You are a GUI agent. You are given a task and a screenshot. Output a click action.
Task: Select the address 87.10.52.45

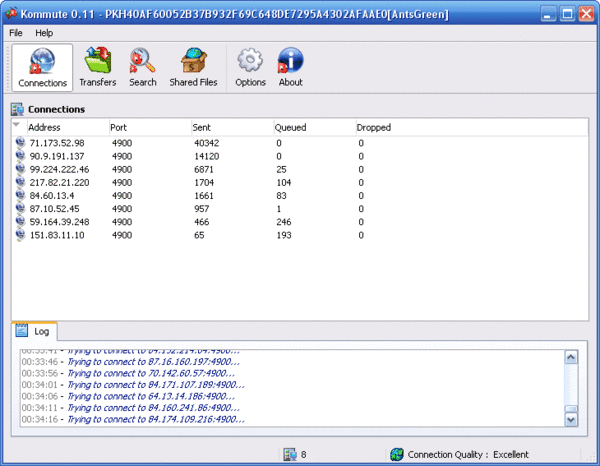tap(54, 209)
